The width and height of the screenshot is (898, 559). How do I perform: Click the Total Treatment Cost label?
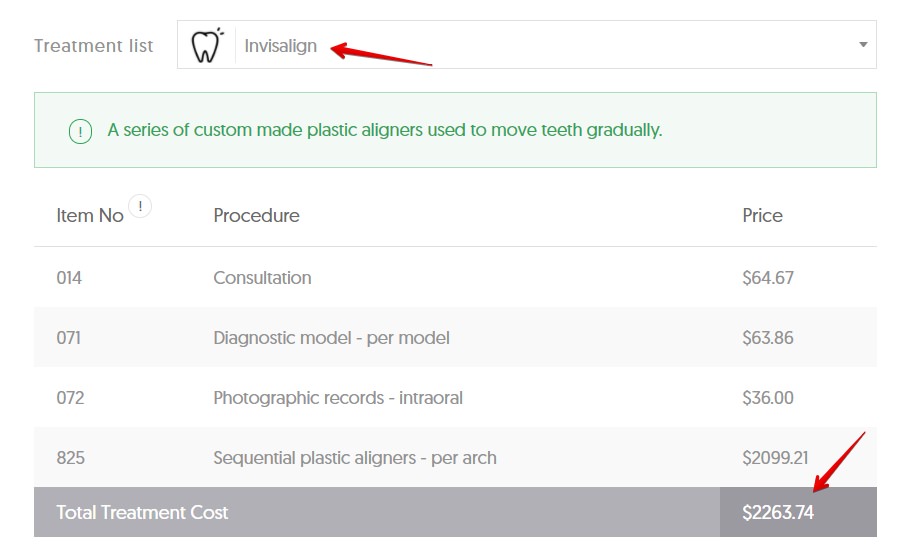142,513
